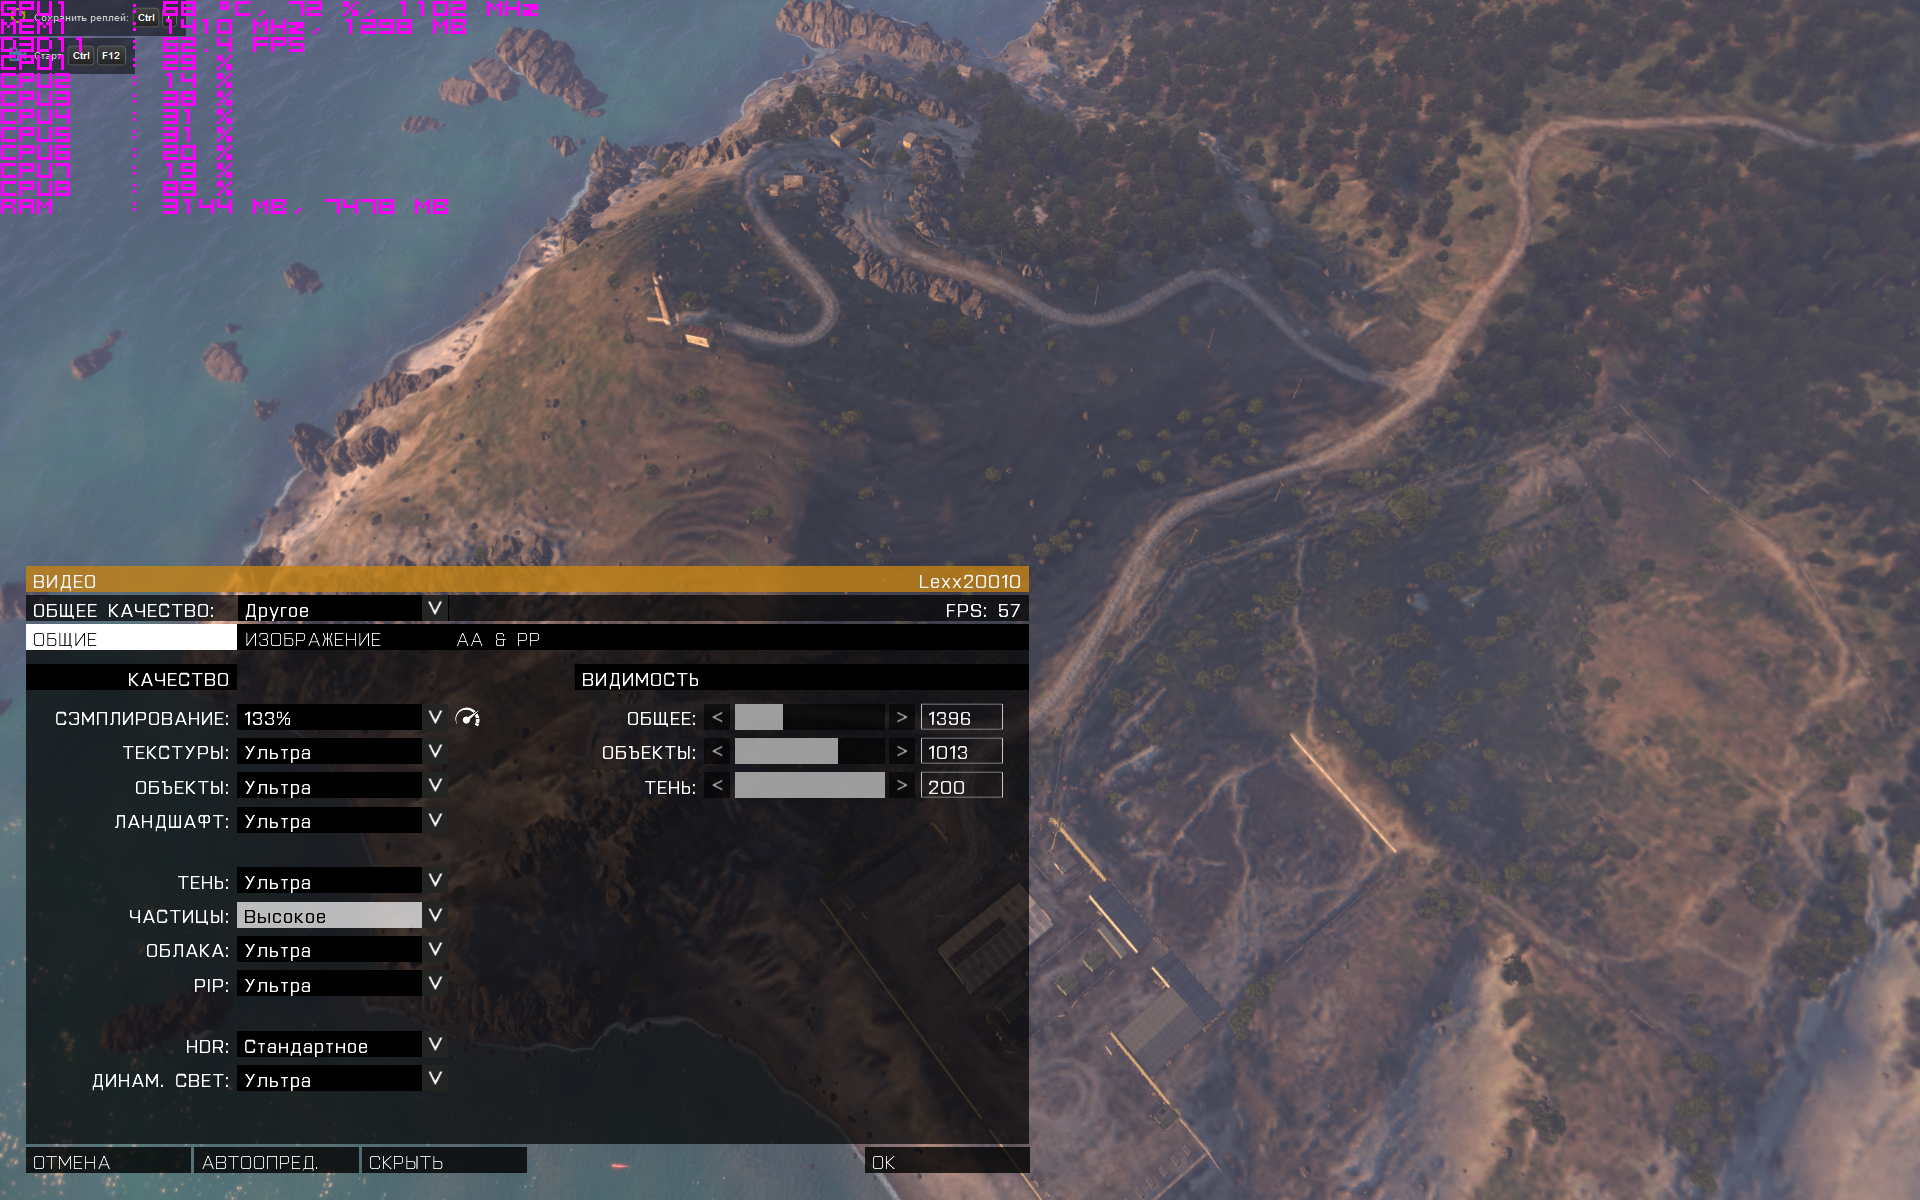Confirm settings with OK button
The image size is (1920, 1200).
click(945, 1161)
